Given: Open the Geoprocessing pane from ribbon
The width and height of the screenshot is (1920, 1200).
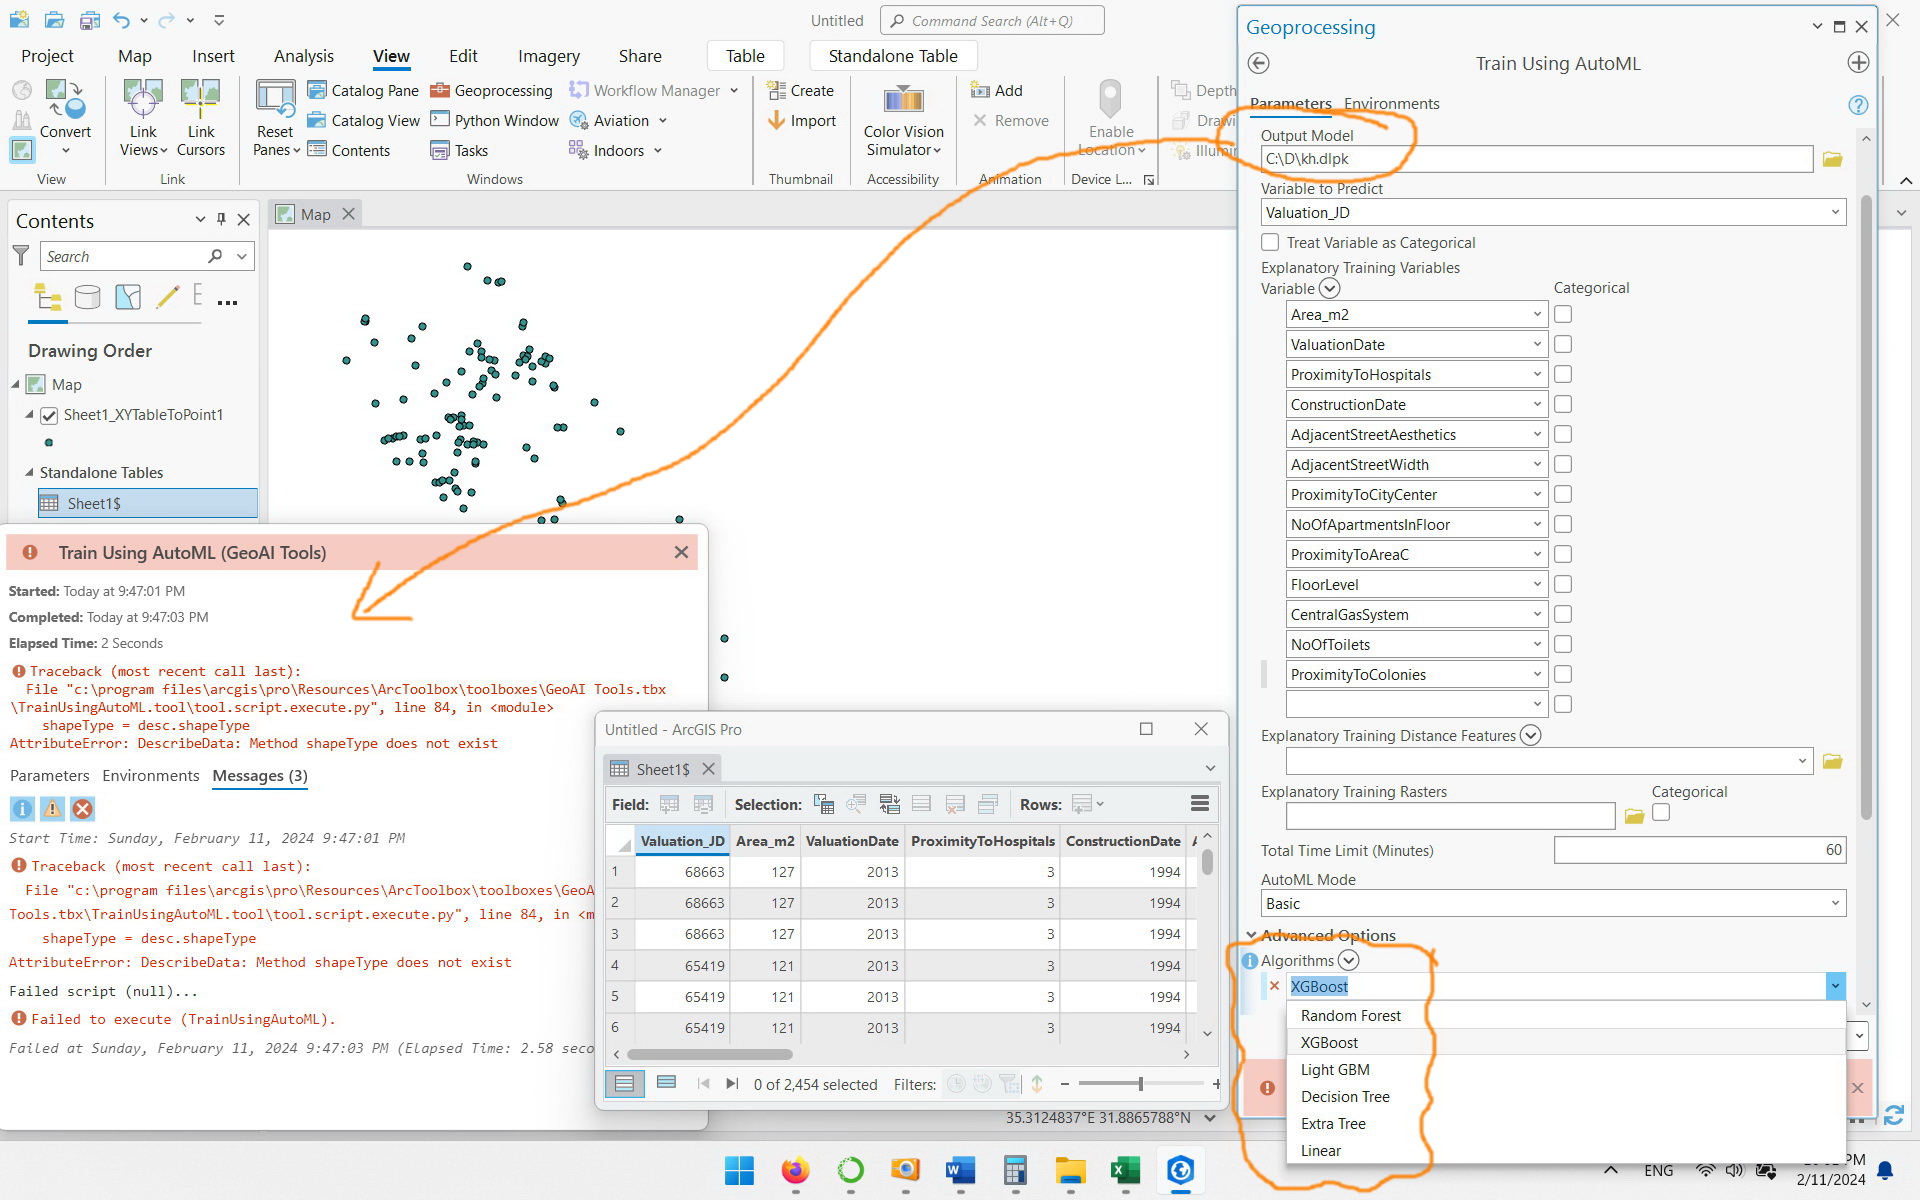Looking at the screenshot, I should [x=491, y=90].
